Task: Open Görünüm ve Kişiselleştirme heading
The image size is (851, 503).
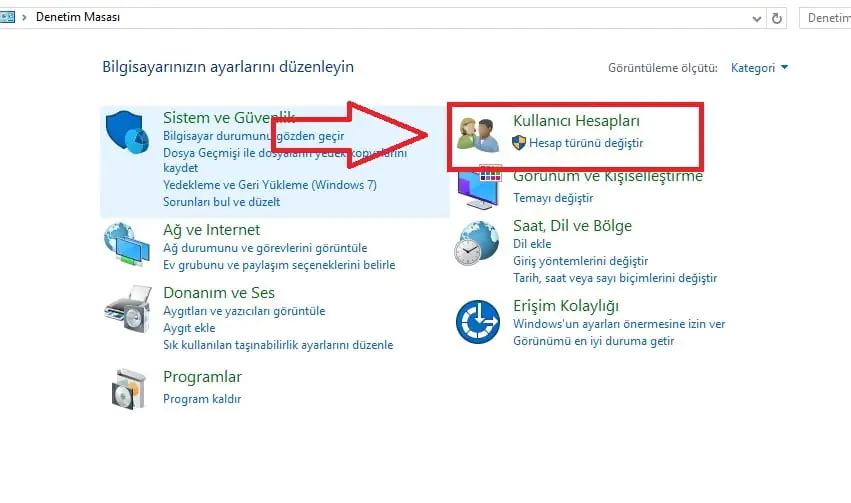Action: point(608,177)
